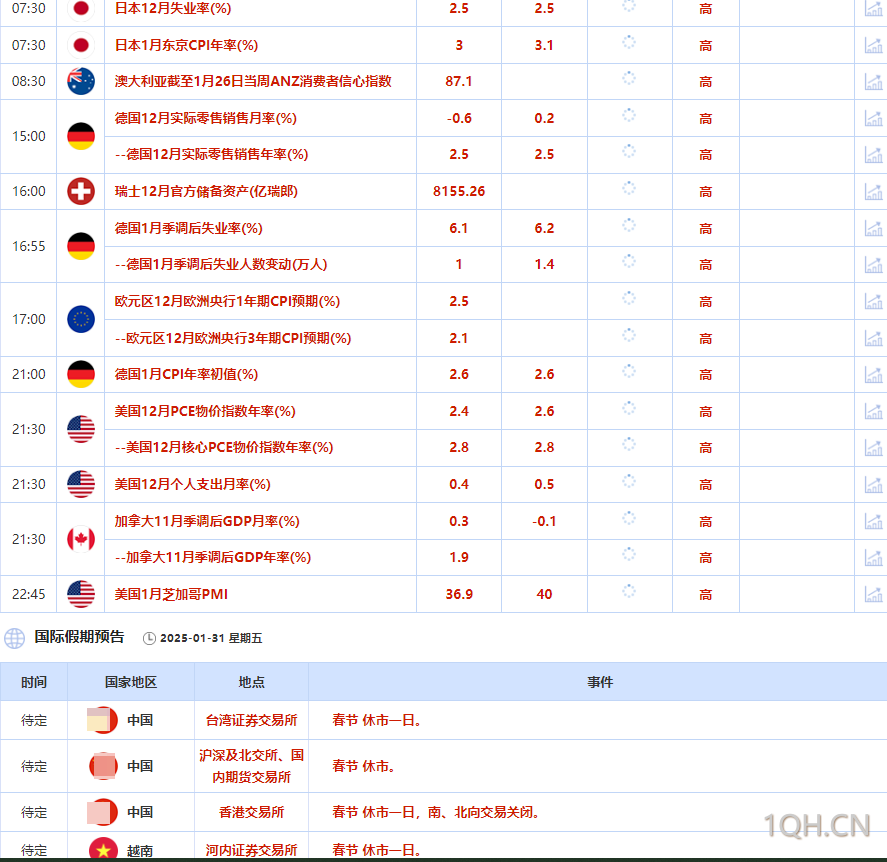The width and height of the screenshot is (887, 862).
Task: Select 香港交易所 location cell
Action: point(252,812)
